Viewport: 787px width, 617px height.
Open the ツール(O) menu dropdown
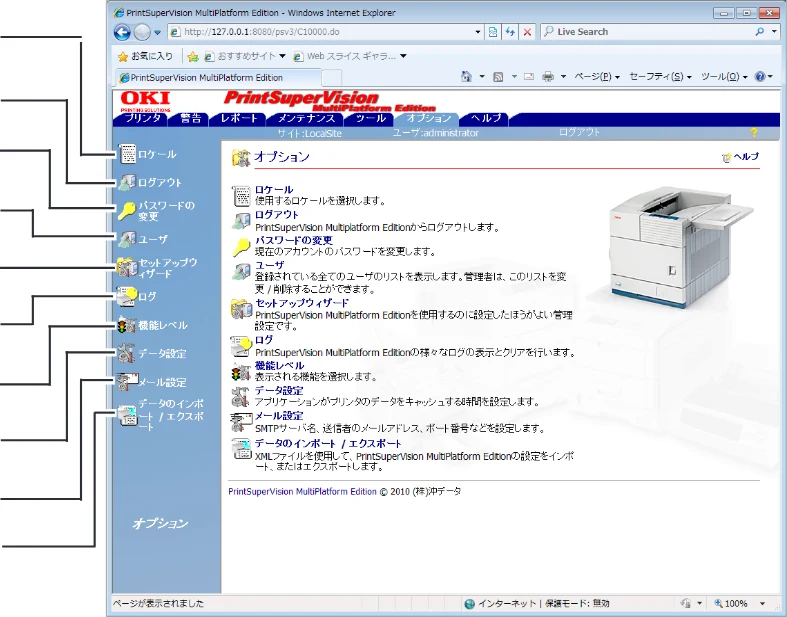click(724, 77)
